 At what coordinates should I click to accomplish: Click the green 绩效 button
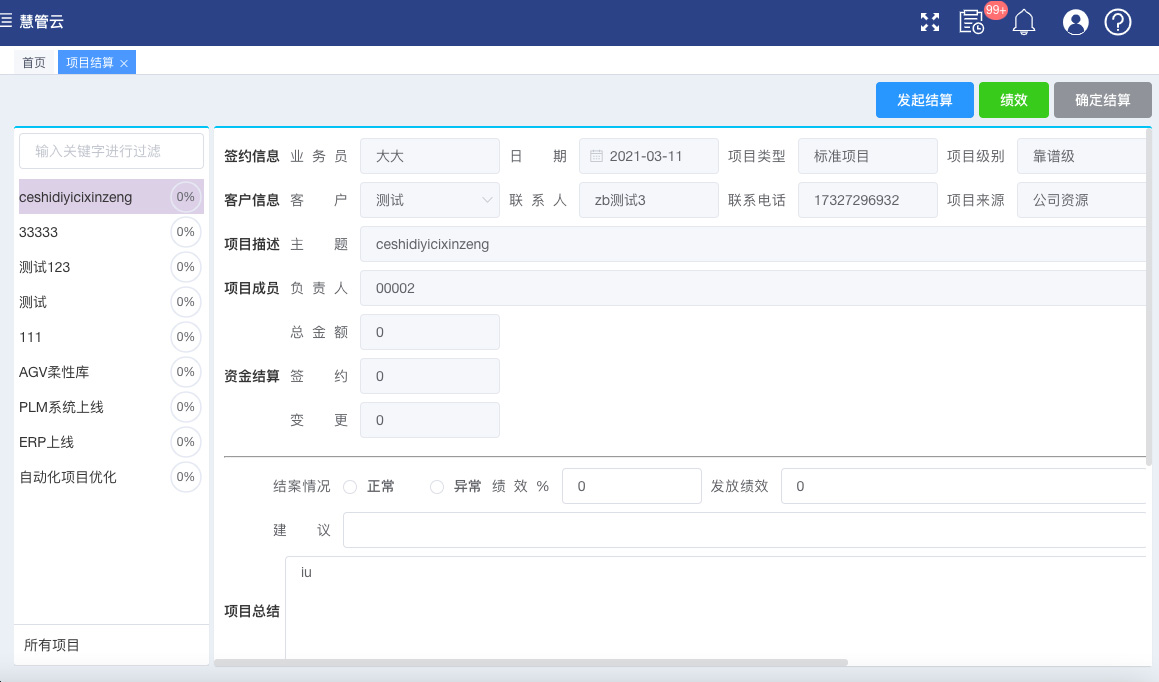pyautogui.click(x=1013, y=100)
